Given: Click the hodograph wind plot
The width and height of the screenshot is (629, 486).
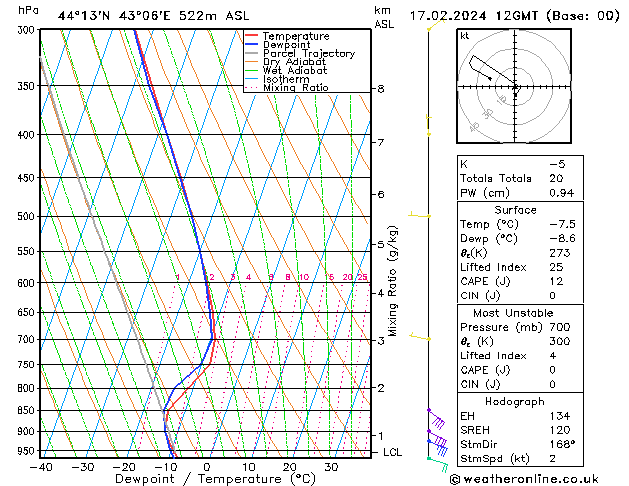Looking at the screenshot, I should [x=514, y=86].
